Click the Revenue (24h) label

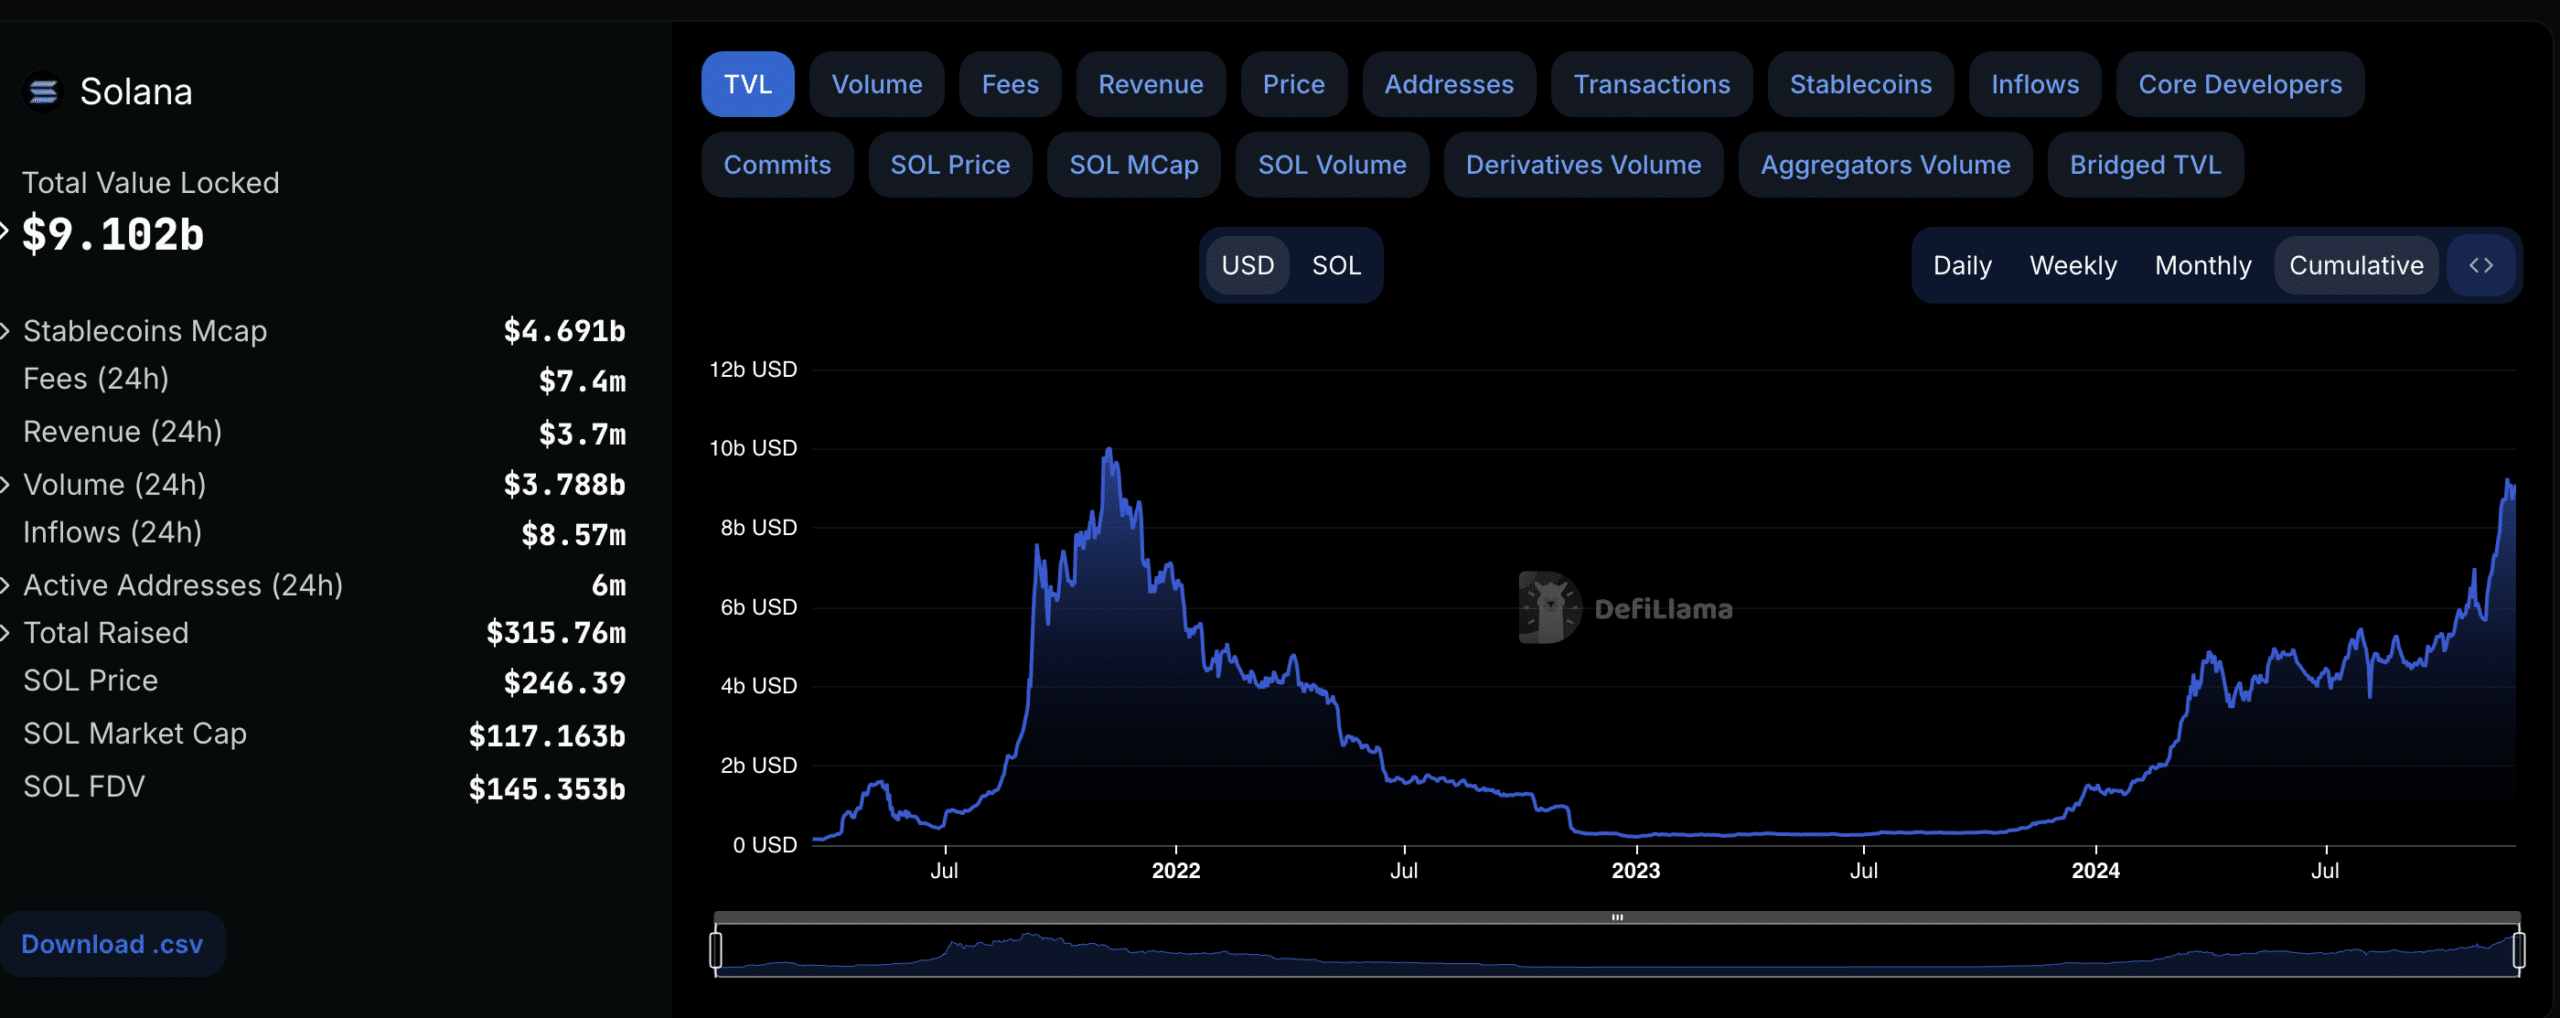(122, 432)
